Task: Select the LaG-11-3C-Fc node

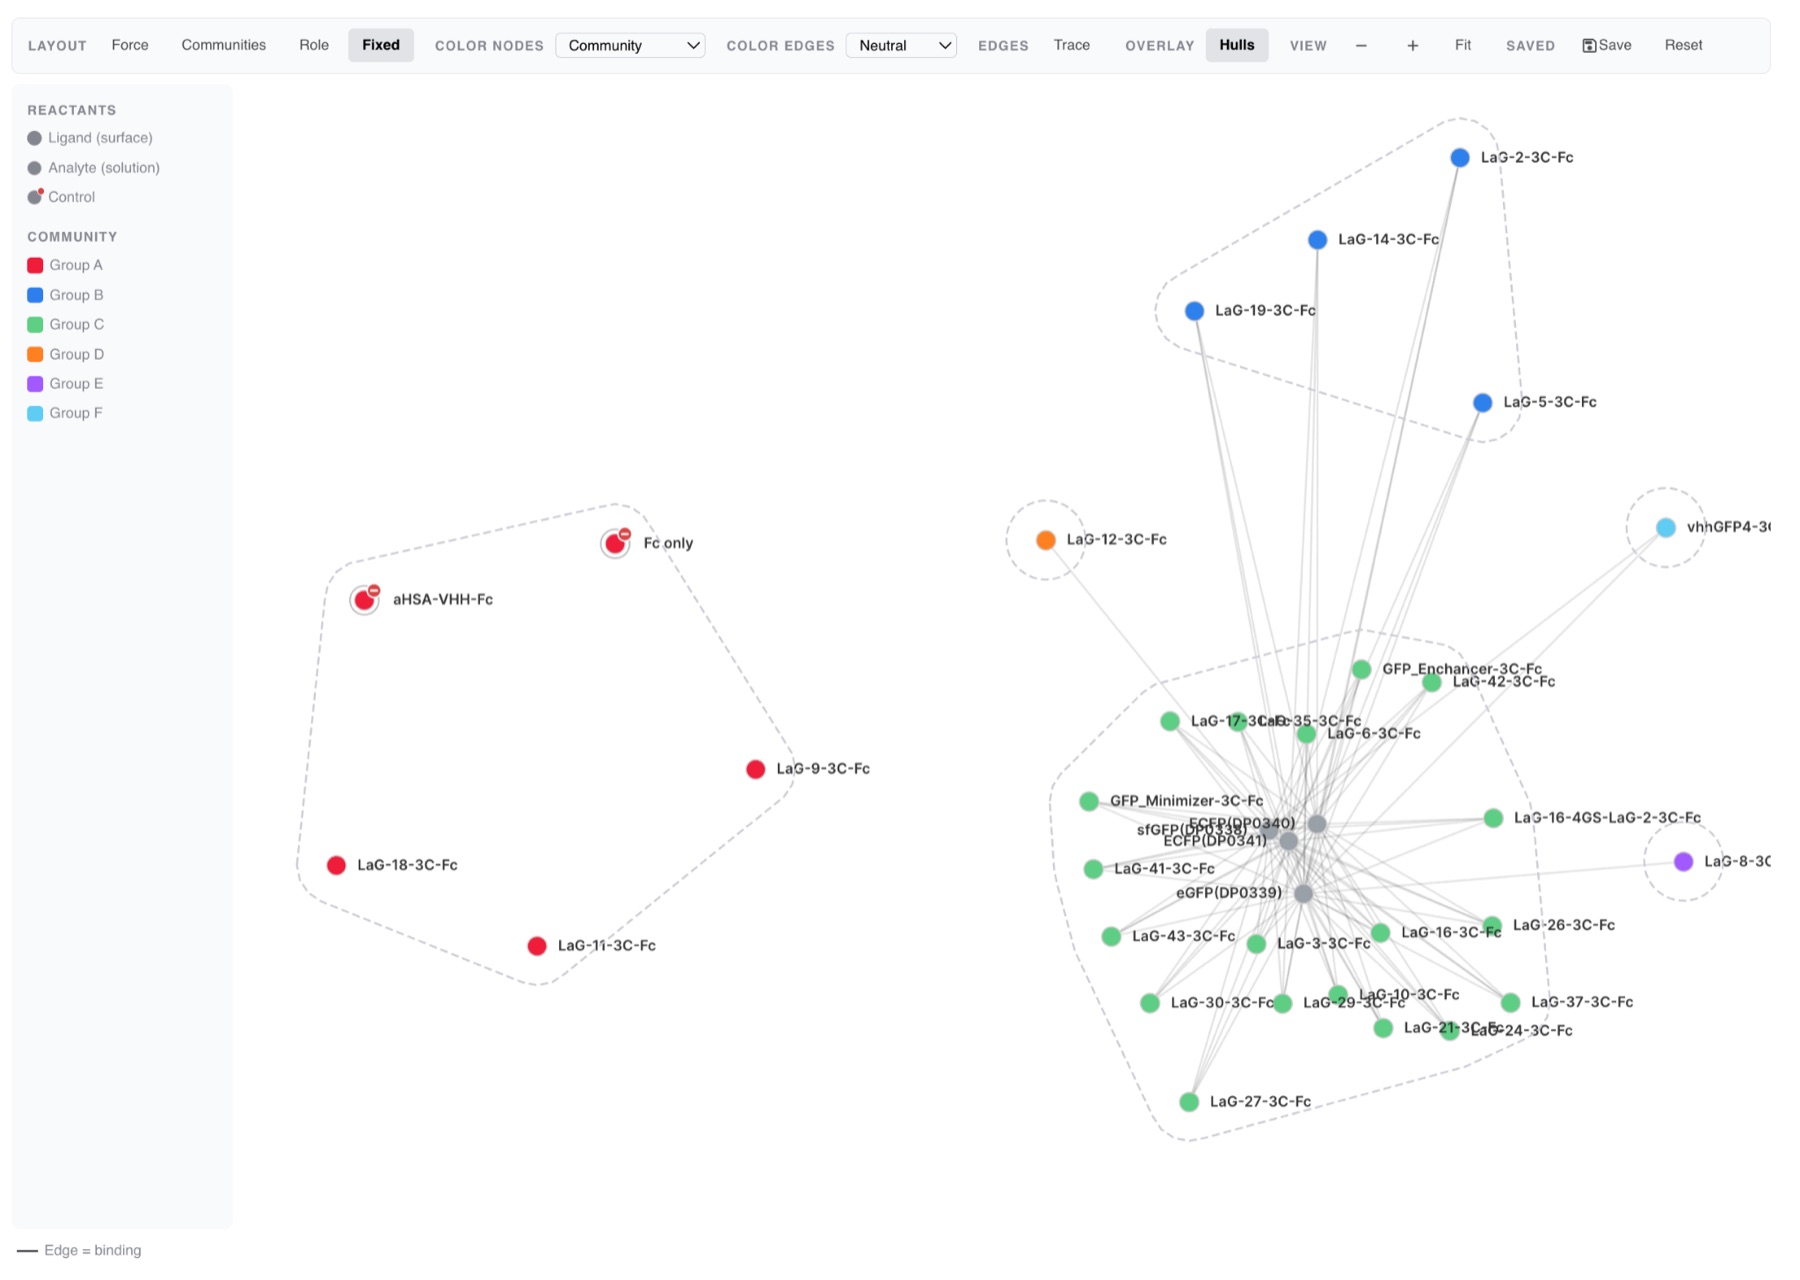Action: pyautogui.click(x=537, y=946)
